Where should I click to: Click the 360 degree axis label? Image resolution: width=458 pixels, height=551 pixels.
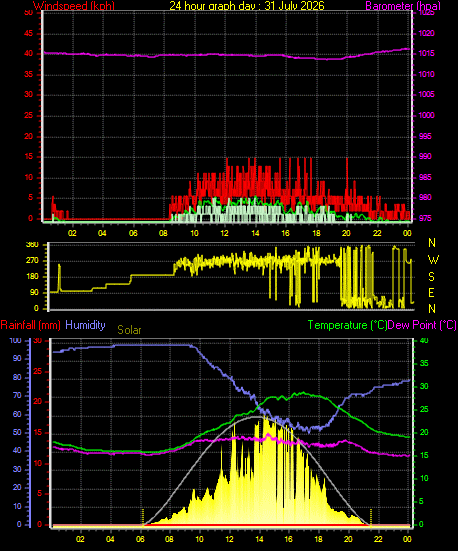32,245
